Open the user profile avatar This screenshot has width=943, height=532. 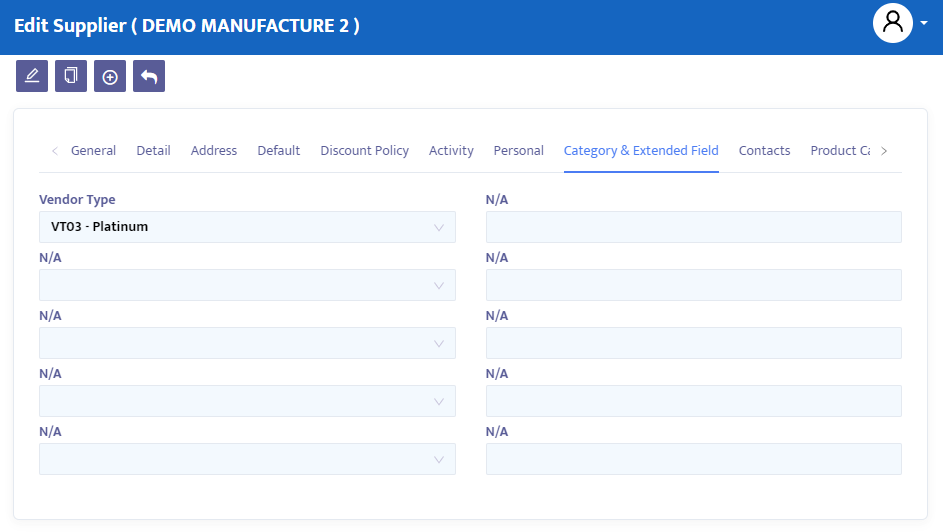pos(892,23)
